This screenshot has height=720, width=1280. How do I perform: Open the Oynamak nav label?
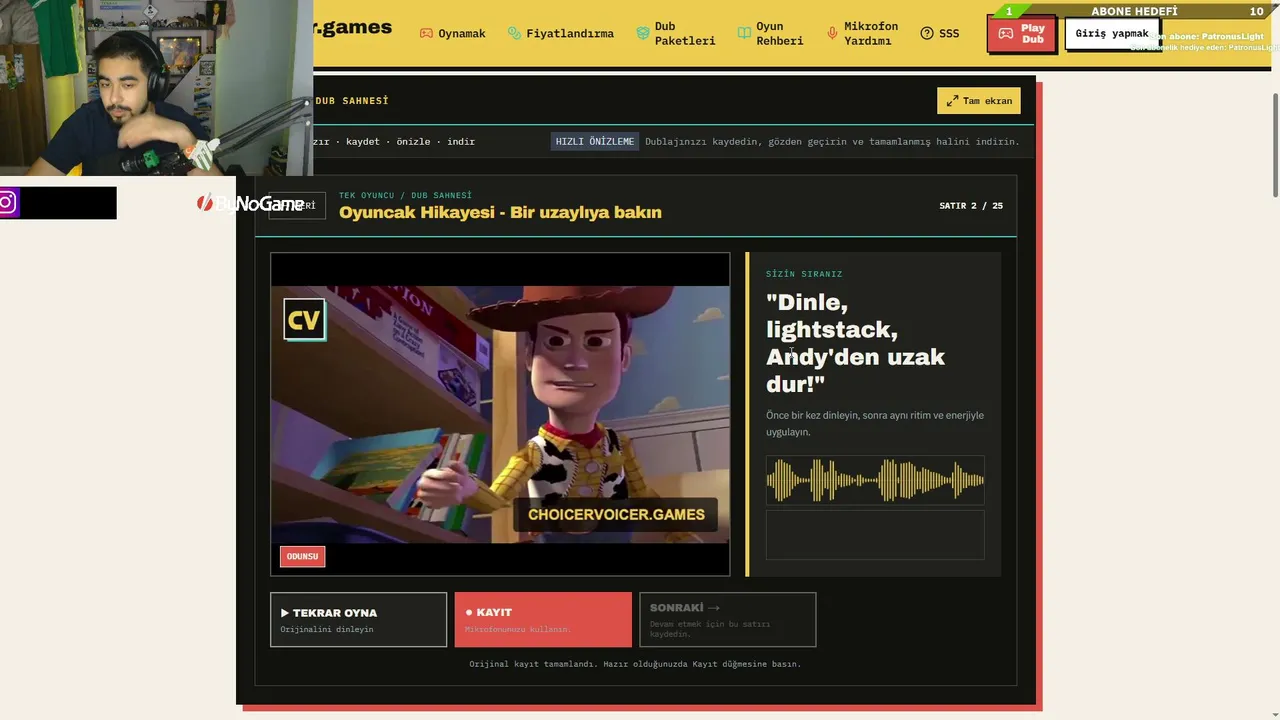click(462, 33)
